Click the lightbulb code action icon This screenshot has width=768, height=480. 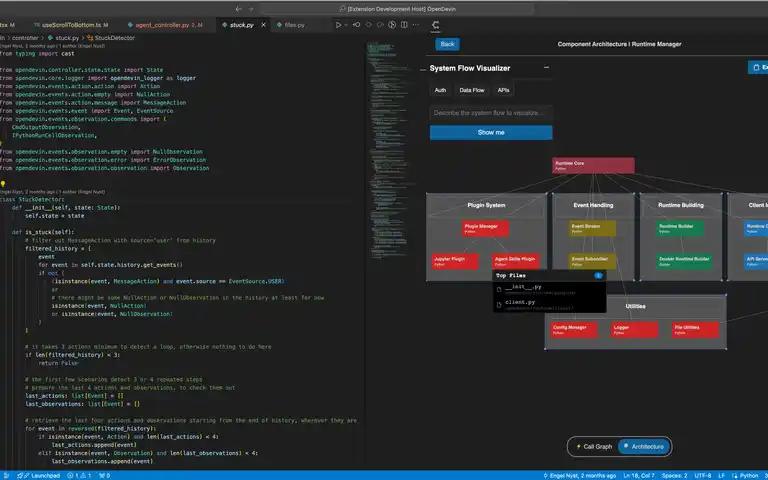[x=3, y=184]
